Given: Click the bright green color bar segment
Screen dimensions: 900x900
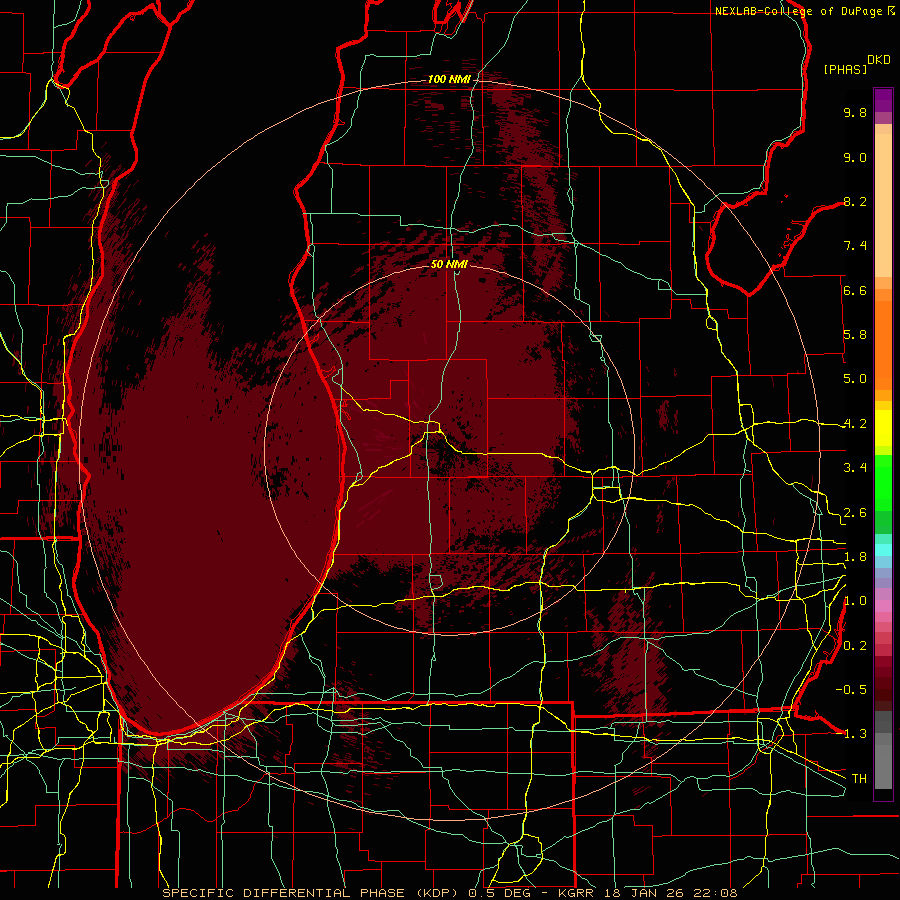Looking at the screenshot, I should [x=883, y=482].
